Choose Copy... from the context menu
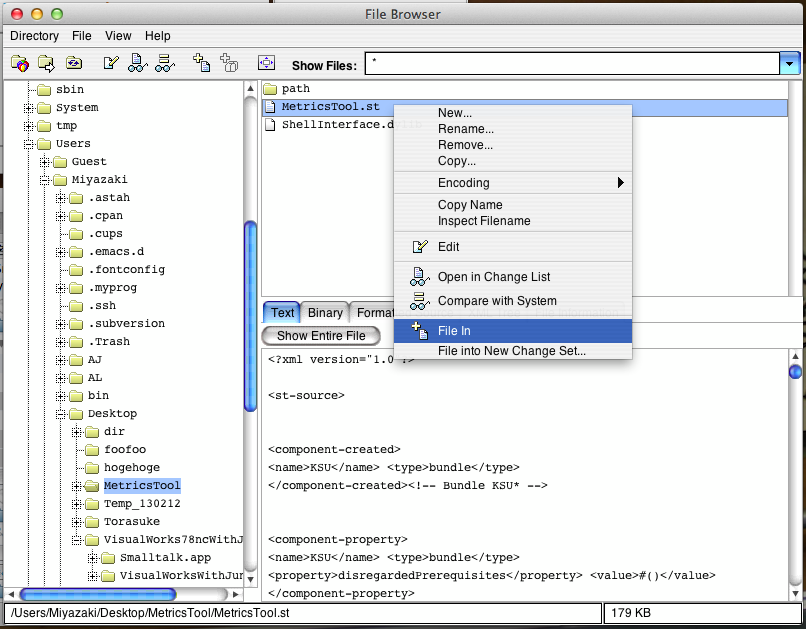Viewport: 806px width, 629px height. click(x=512, y=161)
